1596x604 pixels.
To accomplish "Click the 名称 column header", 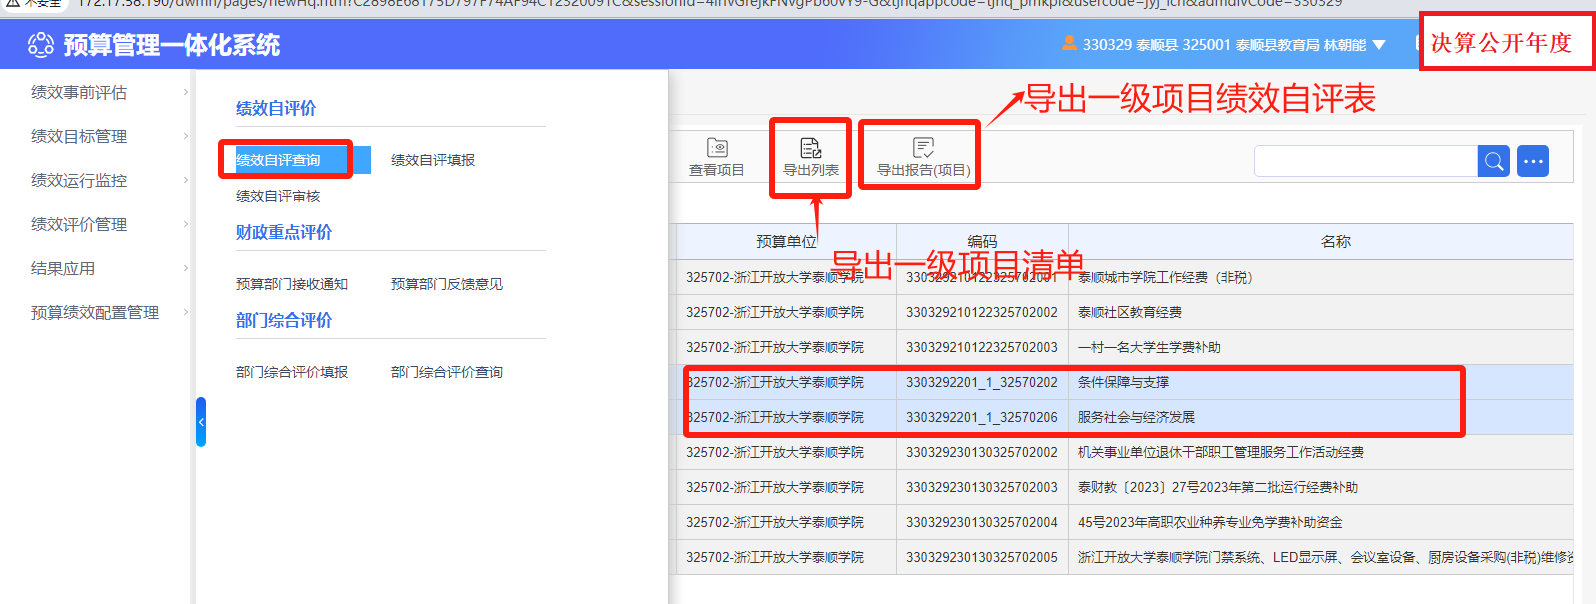I will coord(1336,241).
